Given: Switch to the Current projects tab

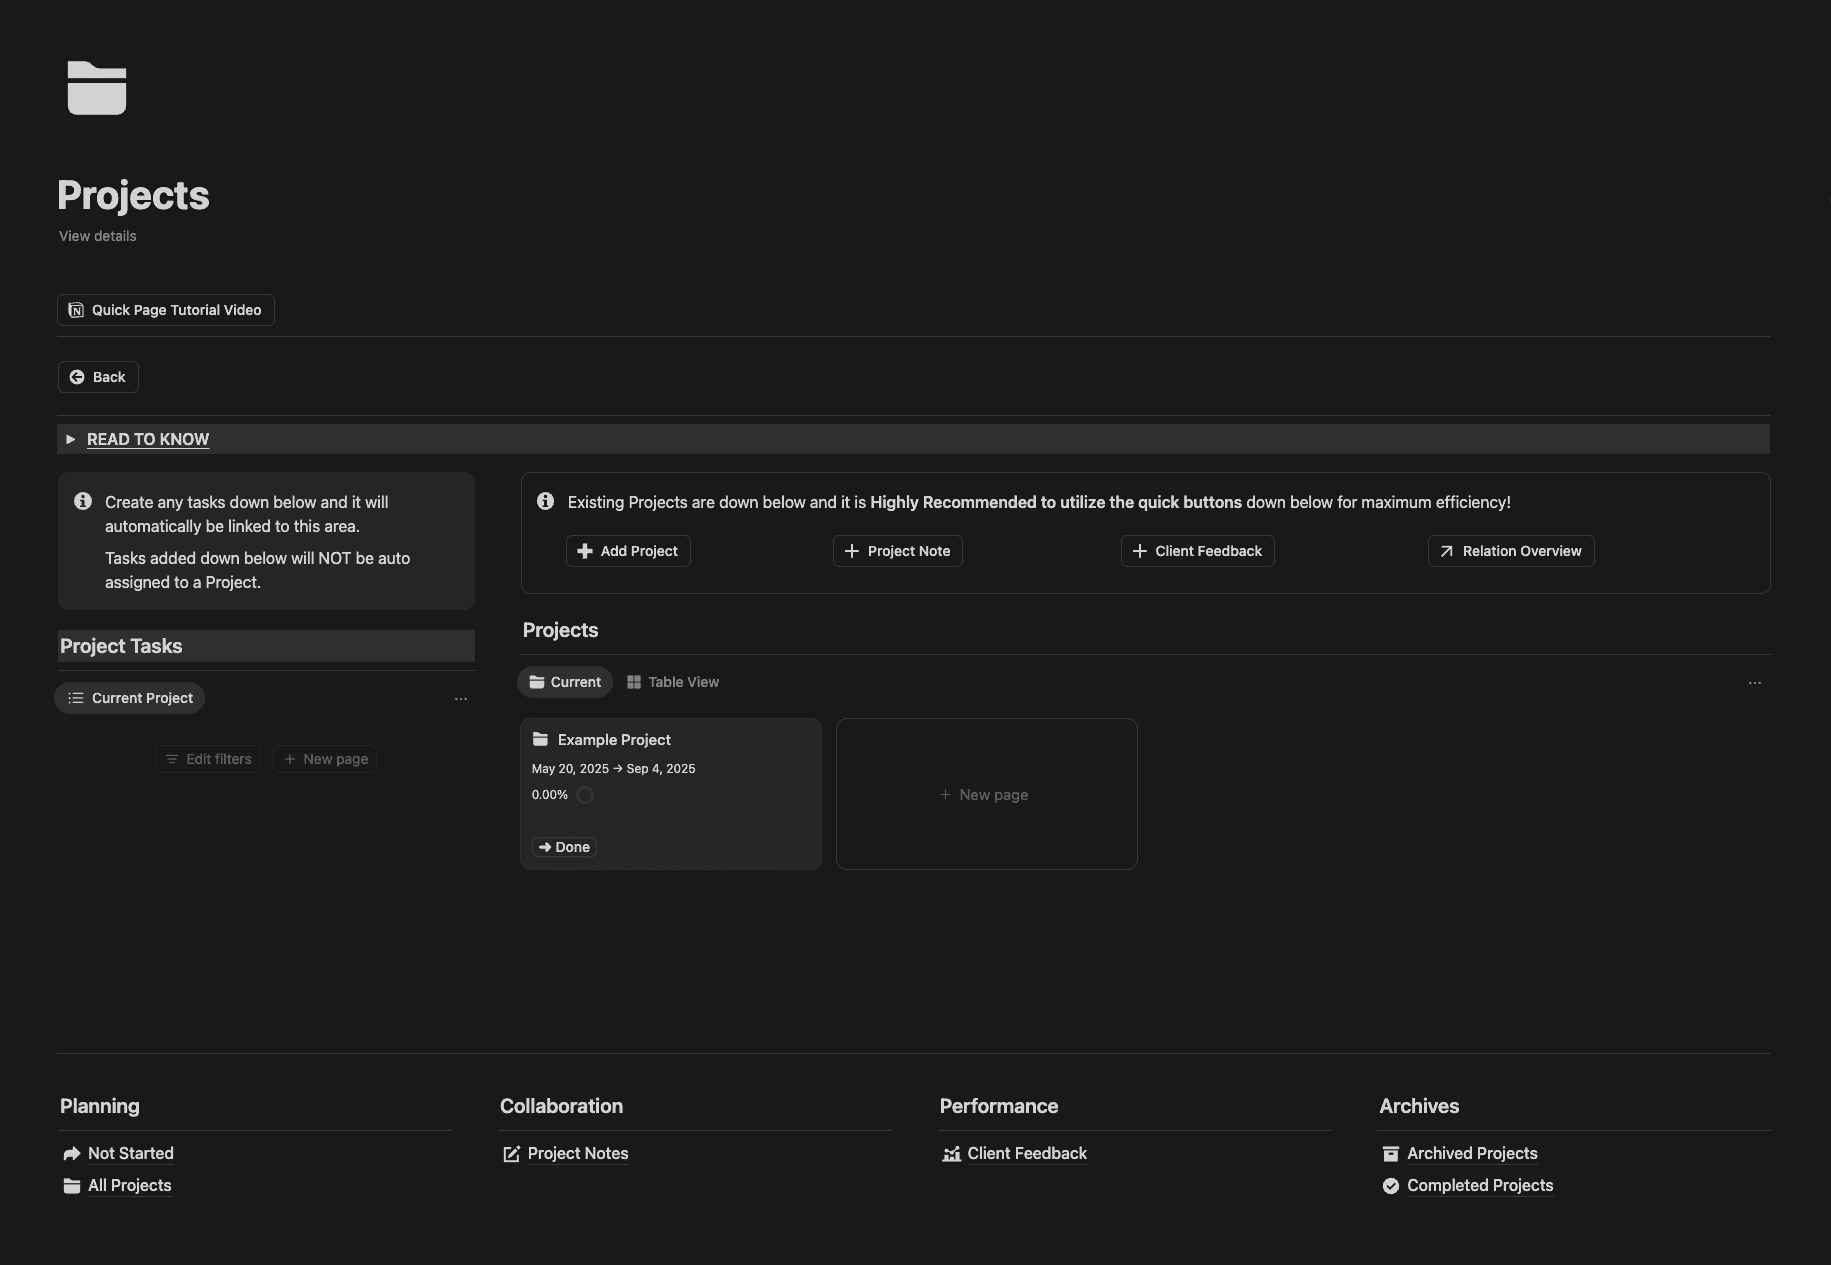Looking at the screenshot, I should tap(565, 682).
